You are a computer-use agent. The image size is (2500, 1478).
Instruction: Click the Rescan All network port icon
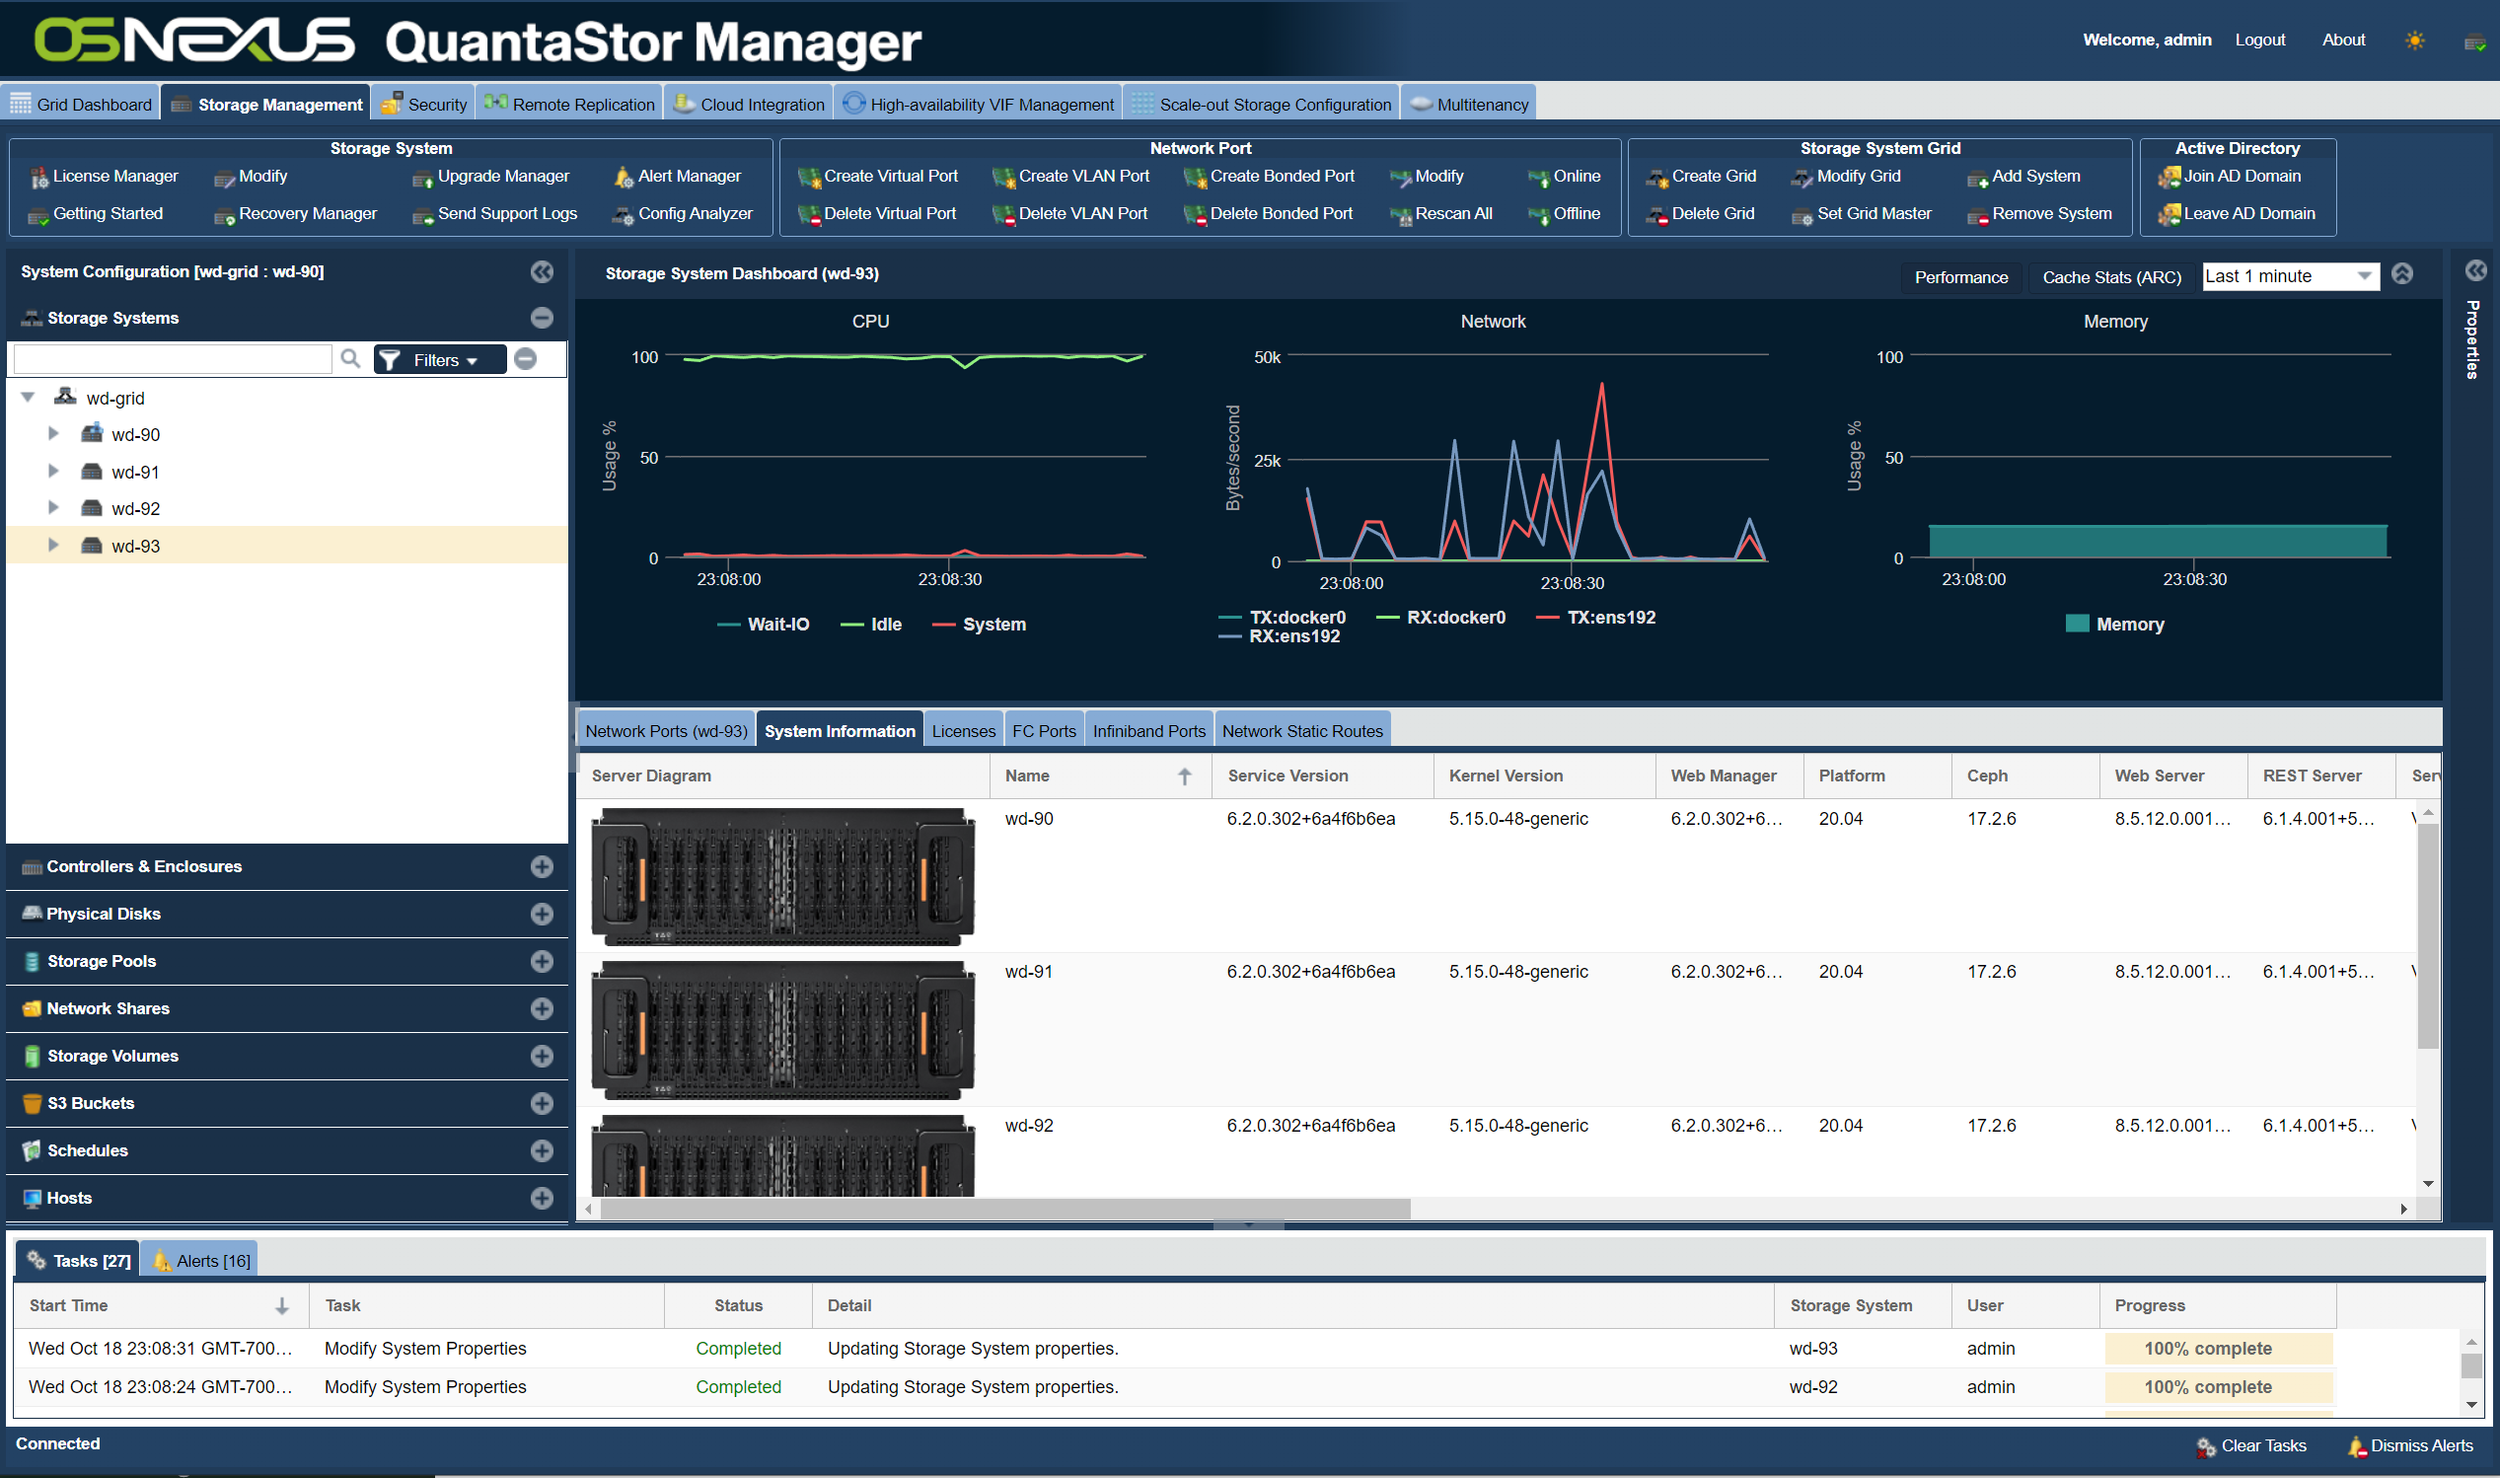click(1401, 215)
